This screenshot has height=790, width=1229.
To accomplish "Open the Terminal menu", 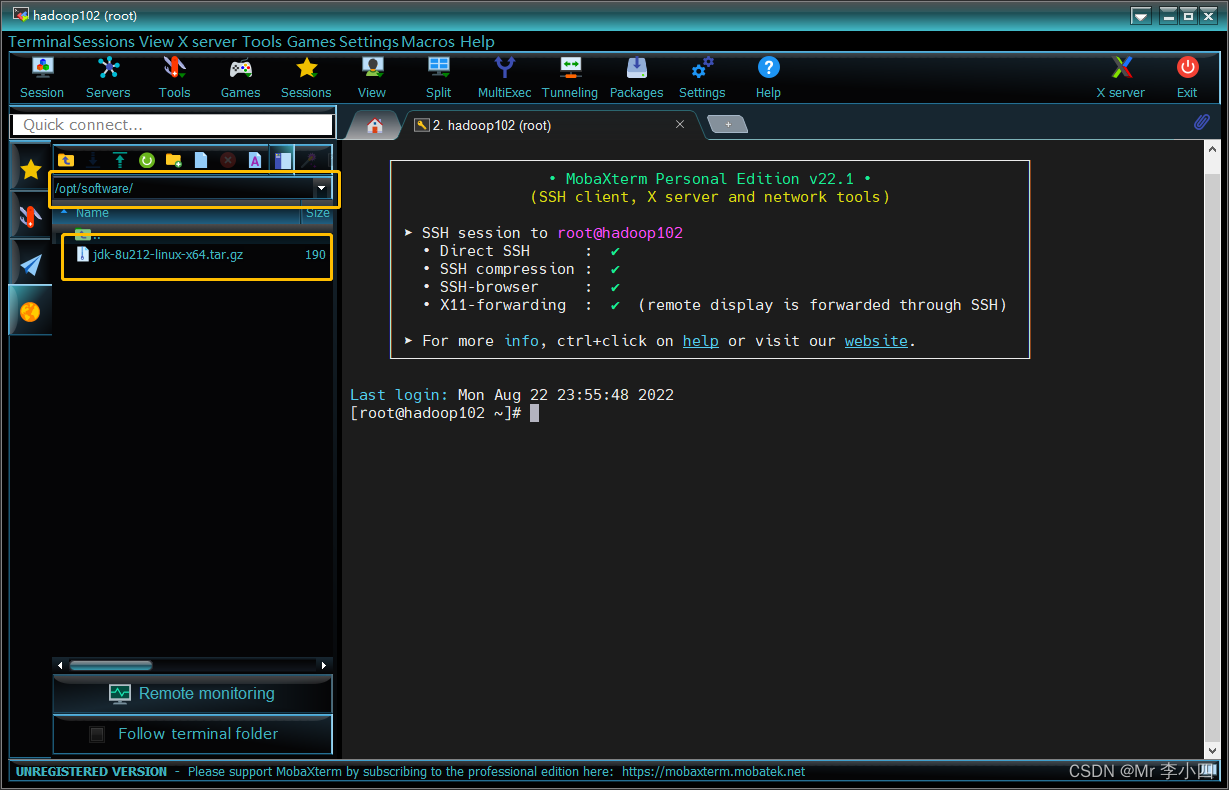I will pos(39,42).
